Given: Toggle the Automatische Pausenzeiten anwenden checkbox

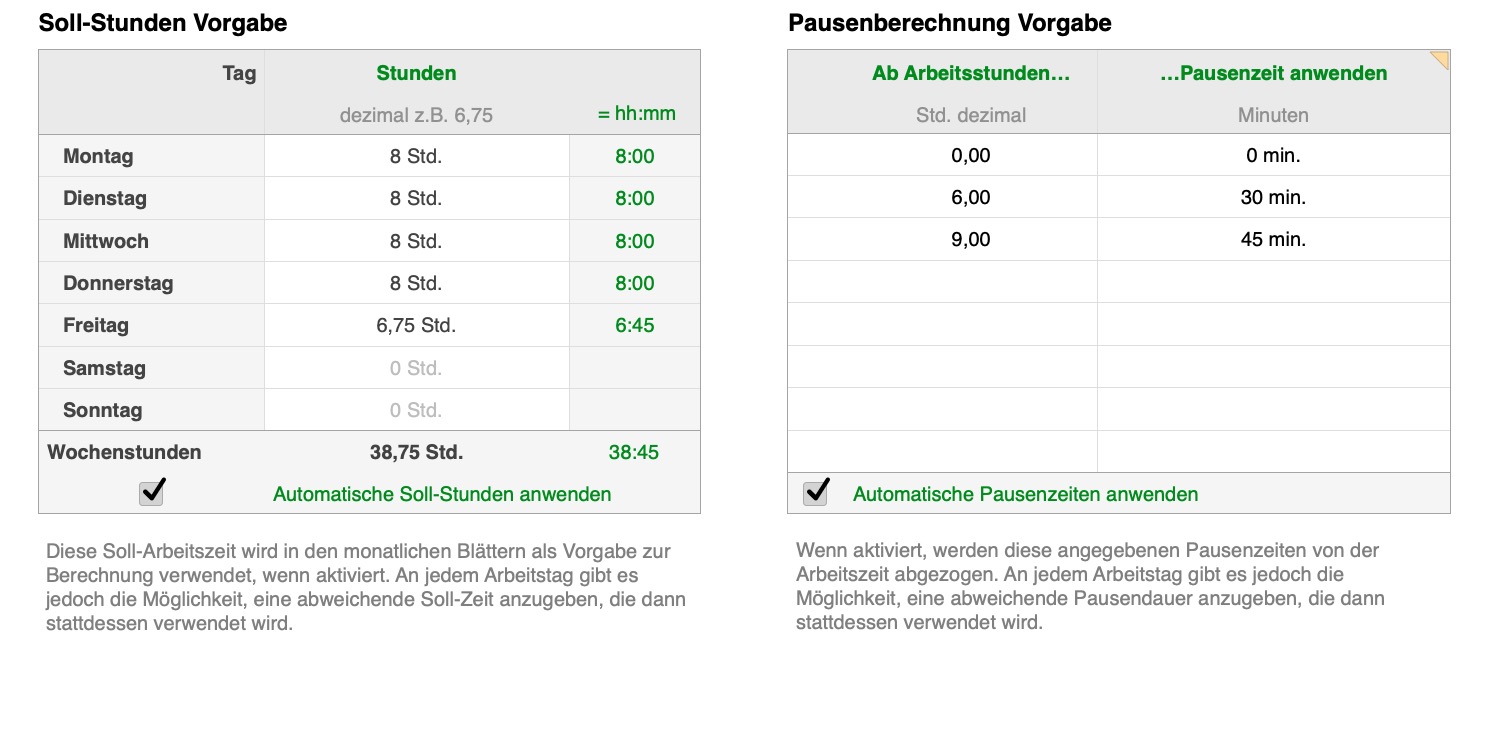Looking at the screenshot, I should coord(816,492).
